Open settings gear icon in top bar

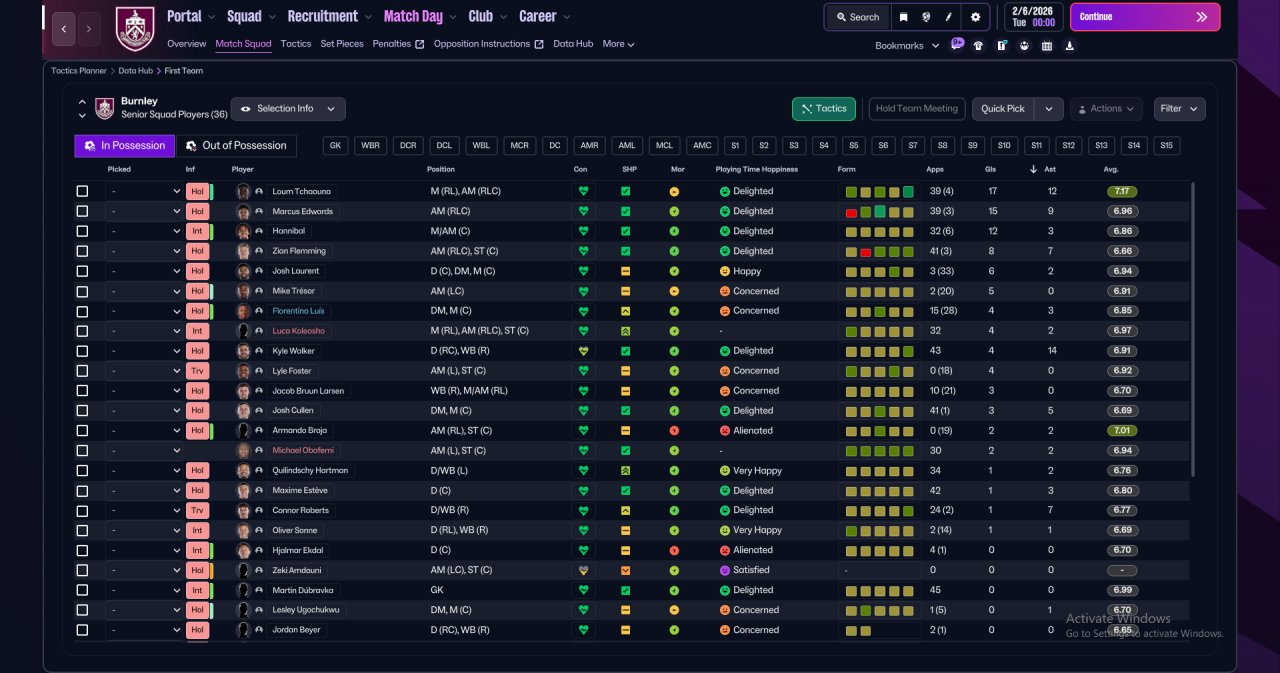point(975,17)
